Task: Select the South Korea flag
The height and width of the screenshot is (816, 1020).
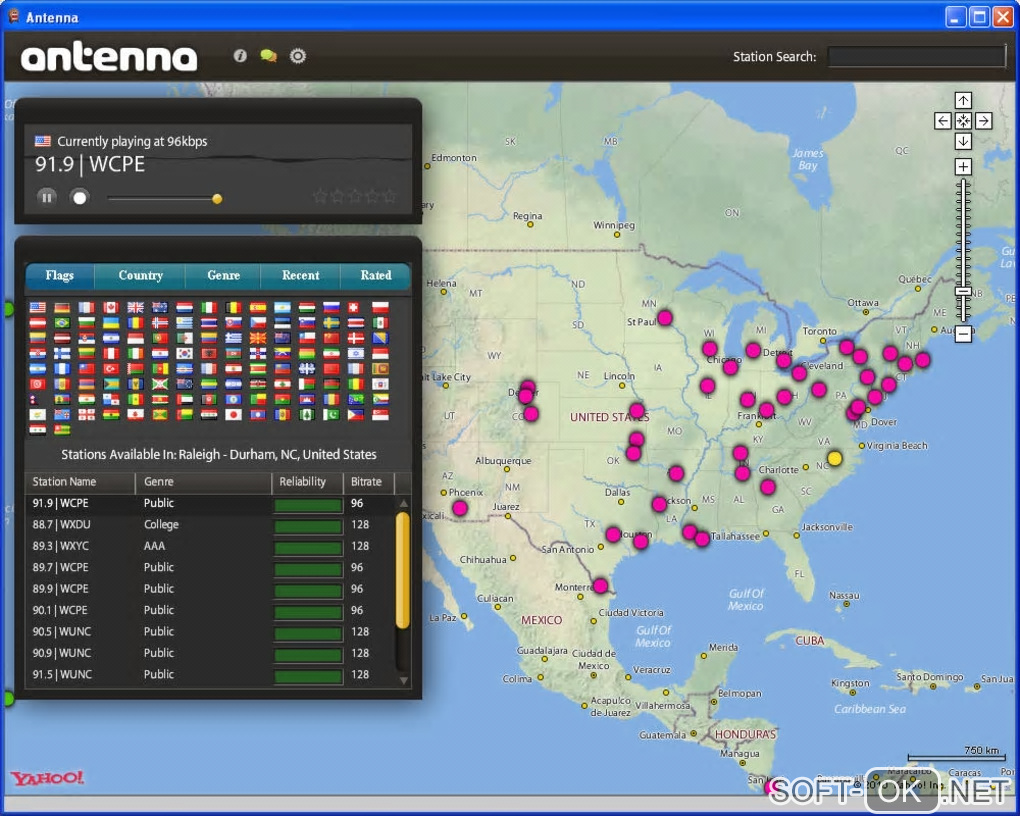Action: pos(185,353)
